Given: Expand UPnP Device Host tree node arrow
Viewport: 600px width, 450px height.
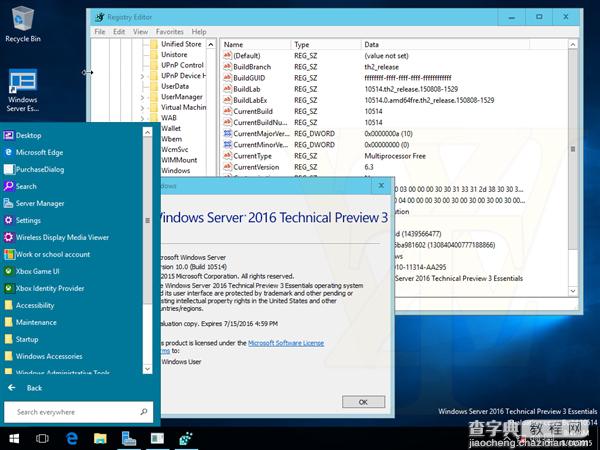Looking at the screenshot, I should [142, 76].
